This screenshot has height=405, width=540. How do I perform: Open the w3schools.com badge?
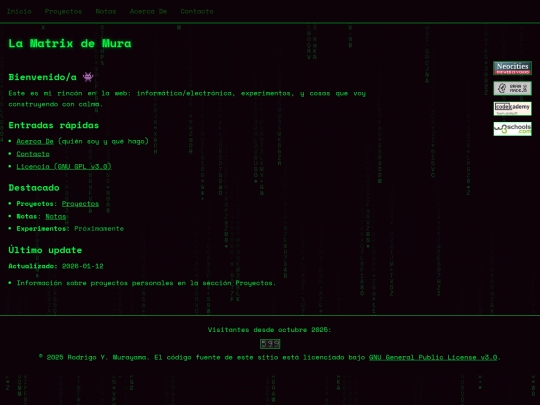click(512, 129)
